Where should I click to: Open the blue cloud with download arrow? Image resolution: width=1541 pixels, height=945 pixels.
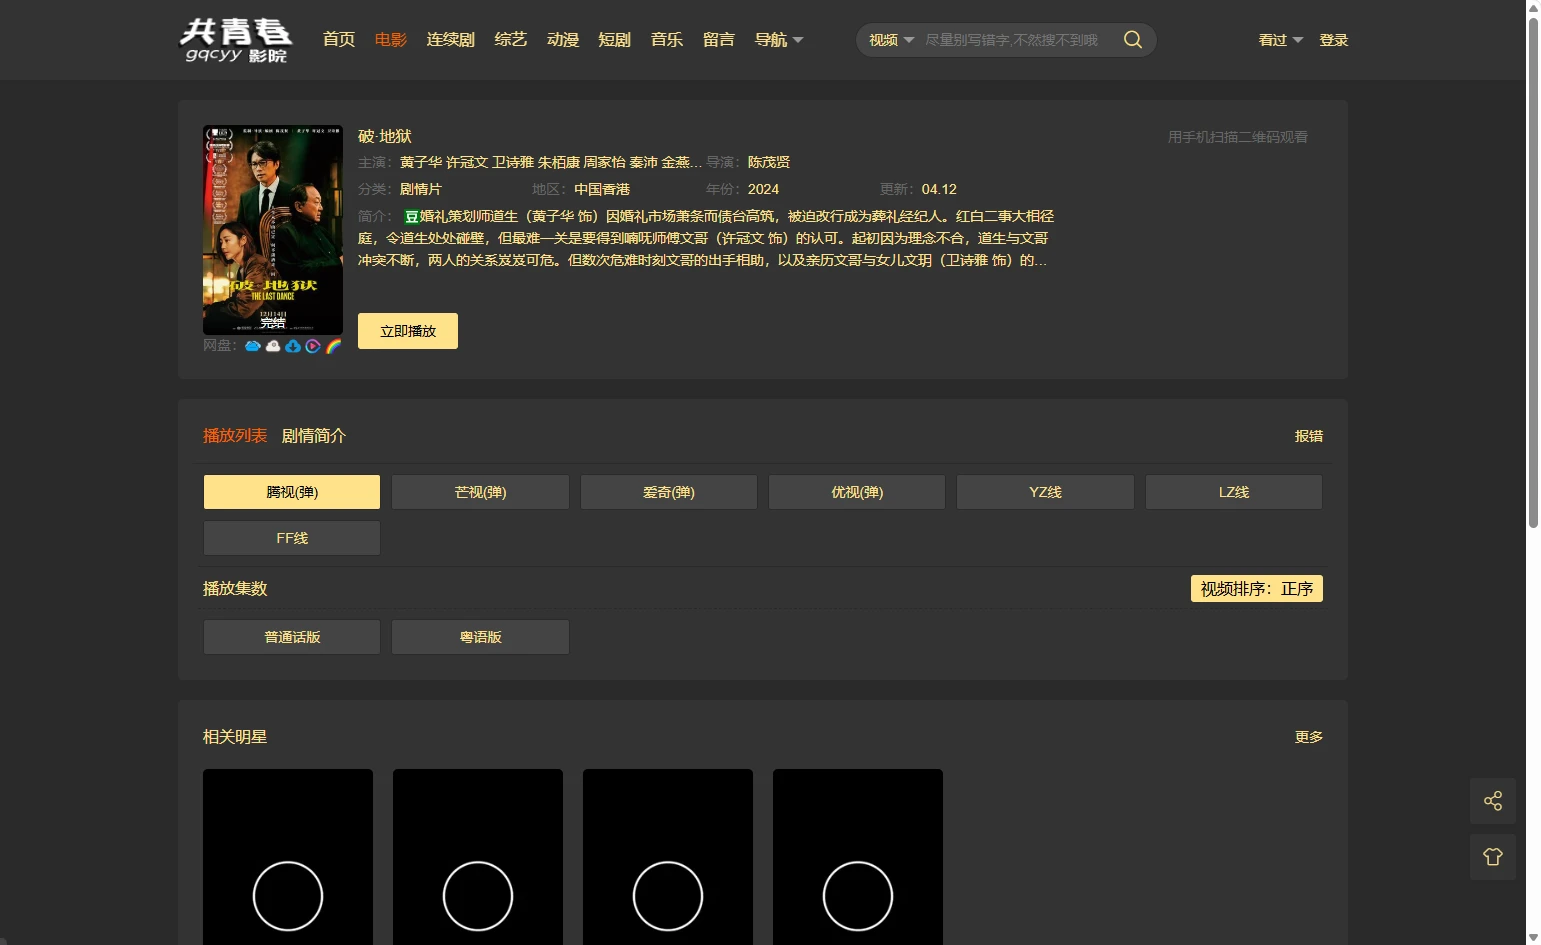(x=293, y=346)
